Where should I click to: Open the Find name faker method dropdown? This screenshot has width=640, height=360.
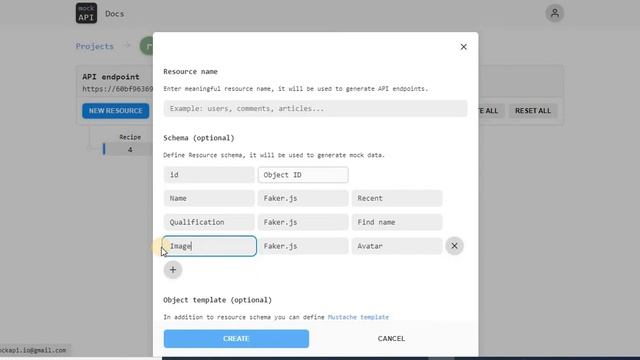click(397, 222)
